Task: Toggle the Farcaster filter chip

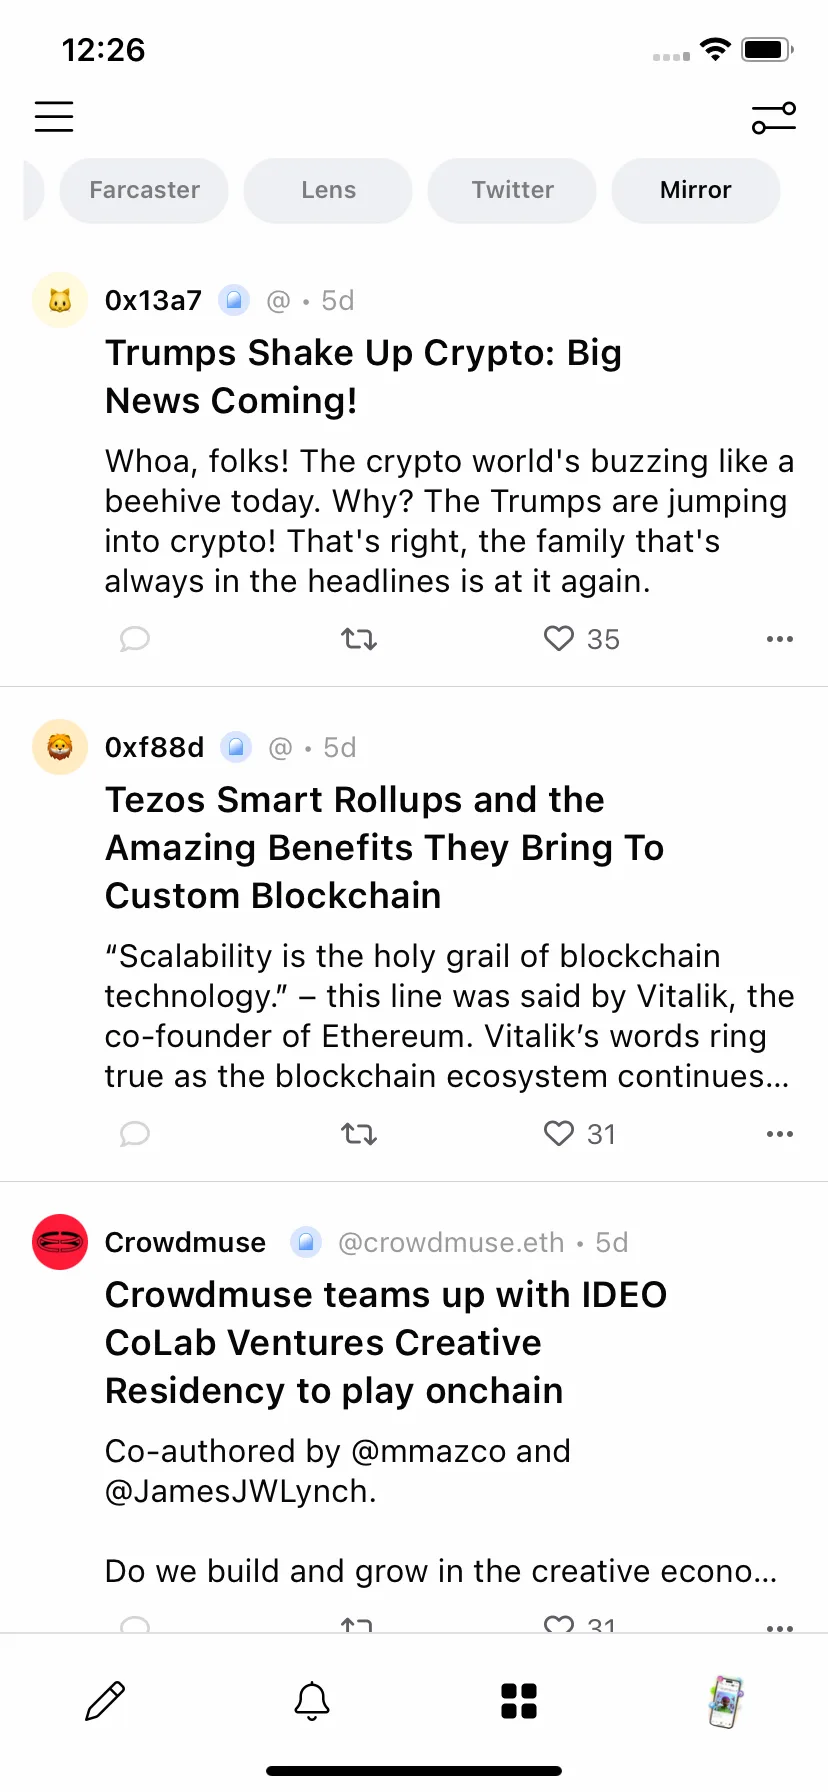Action: click(144, 190)
